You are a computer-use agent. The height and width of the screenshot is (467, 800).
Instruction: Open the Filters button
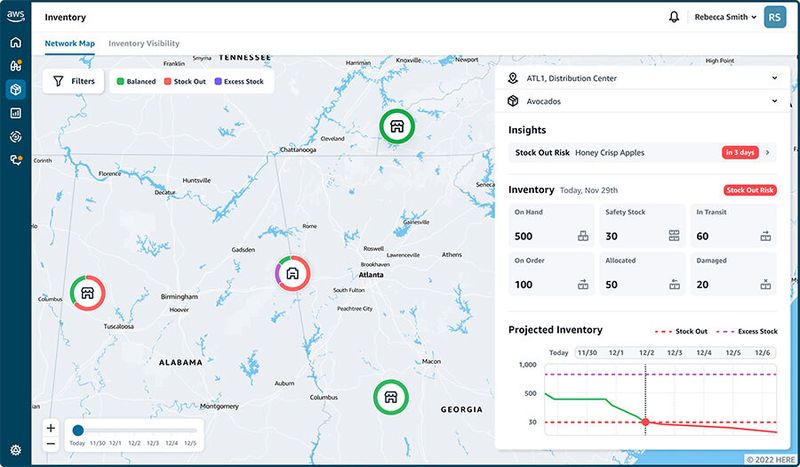tap(74, 81)
